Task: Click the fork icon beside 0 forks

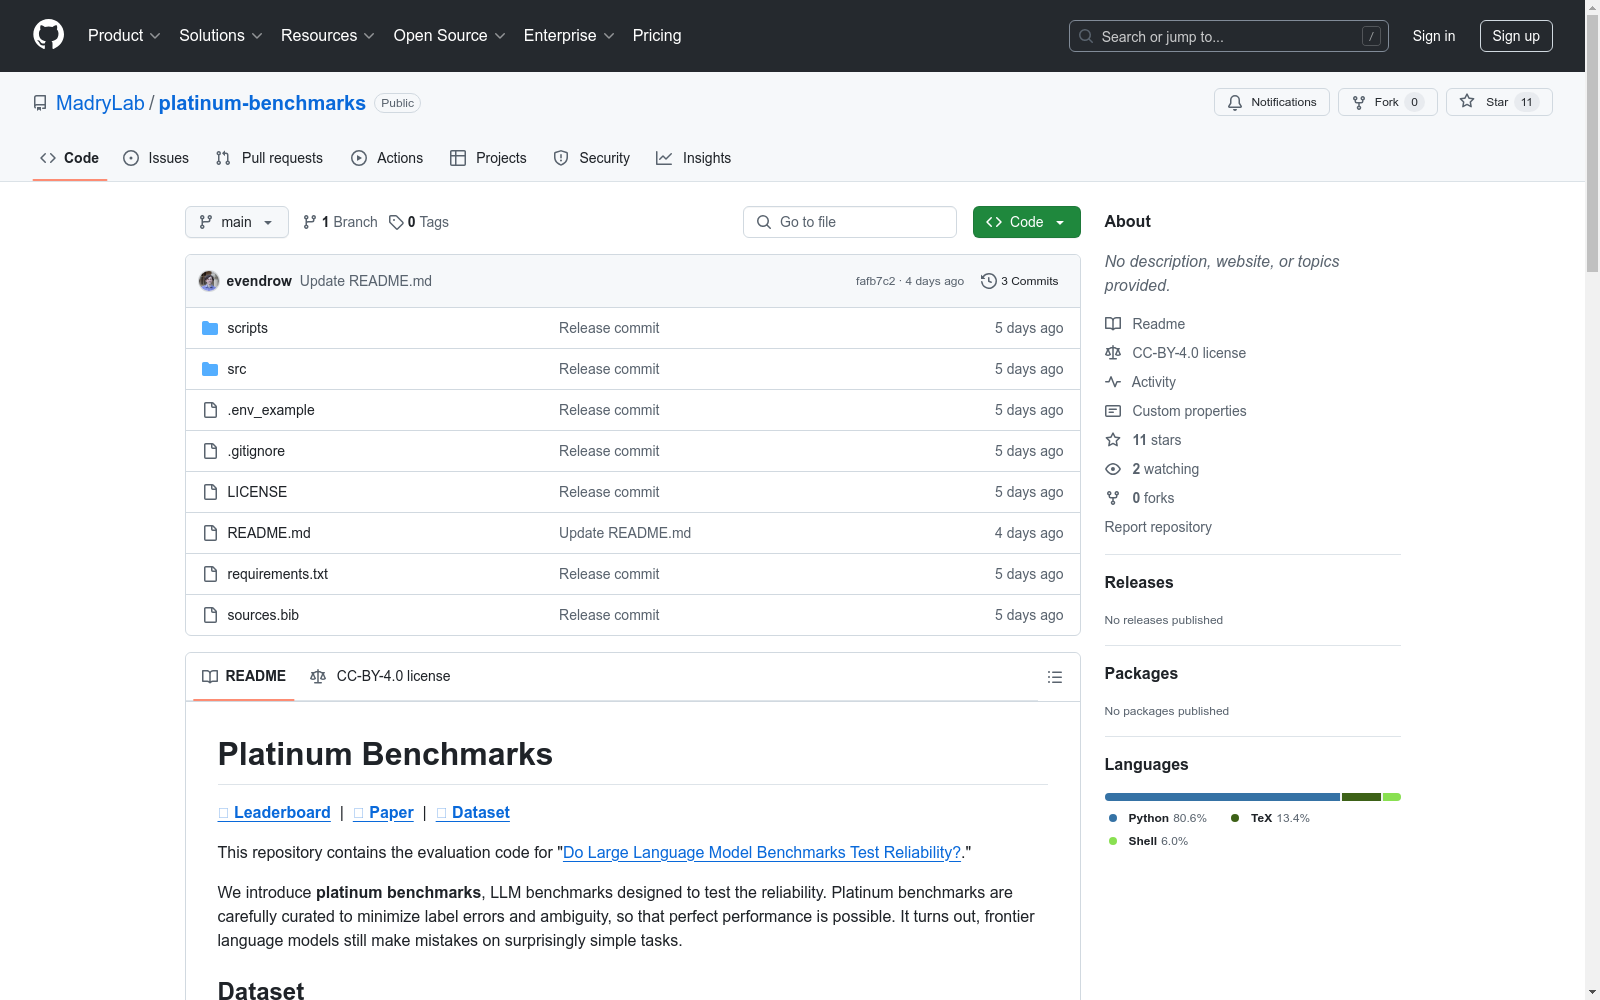Action: click(1113, 498)
